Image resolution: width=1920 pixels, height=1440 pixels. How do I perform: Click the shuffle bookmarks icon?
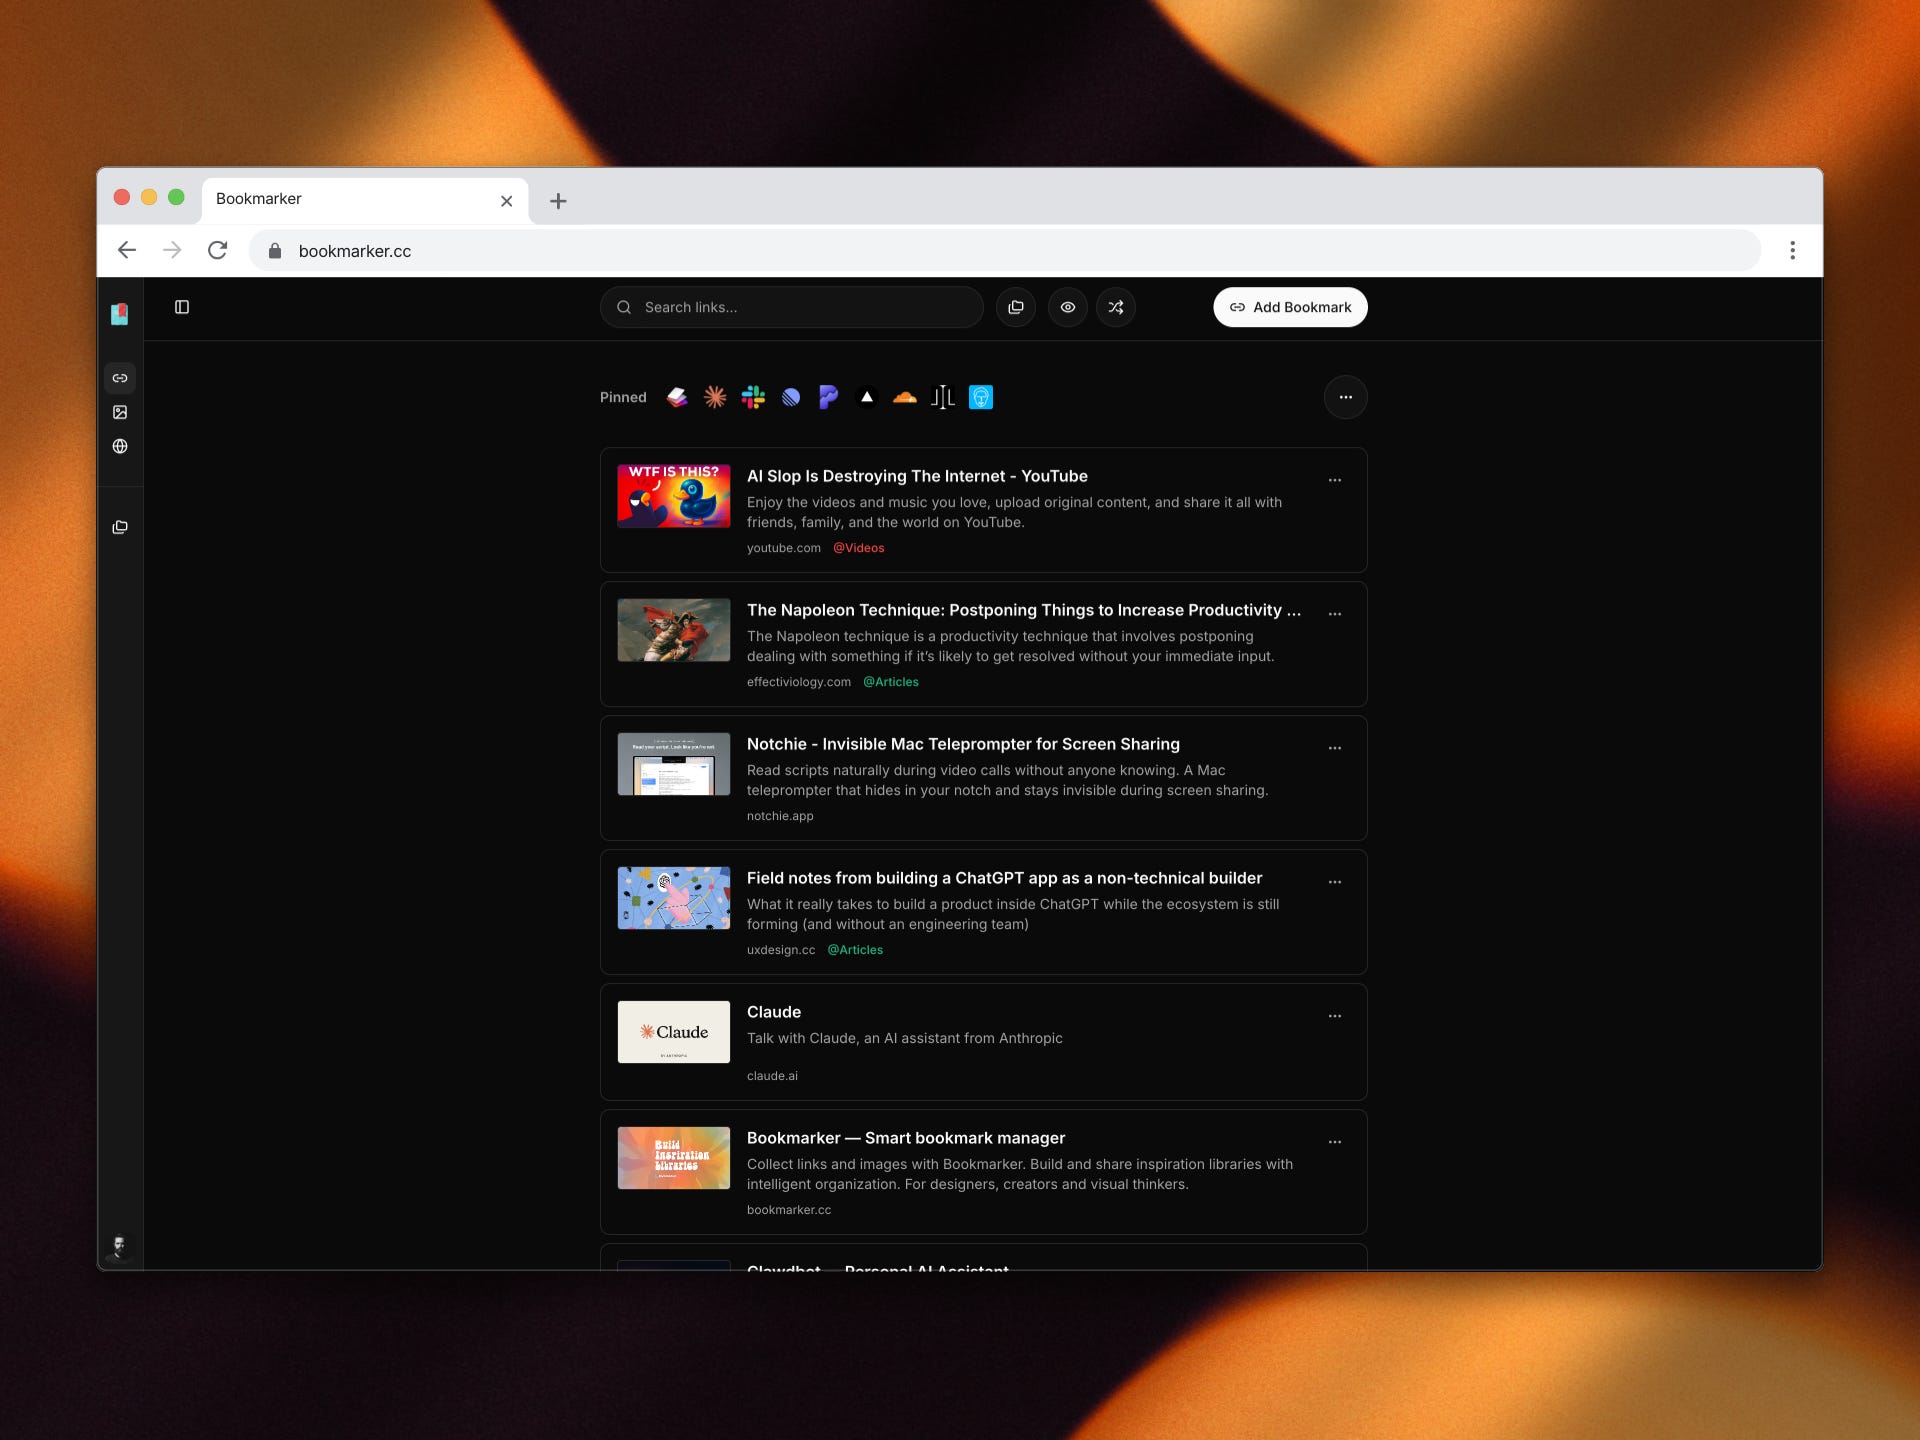(x=1116, y=307)
